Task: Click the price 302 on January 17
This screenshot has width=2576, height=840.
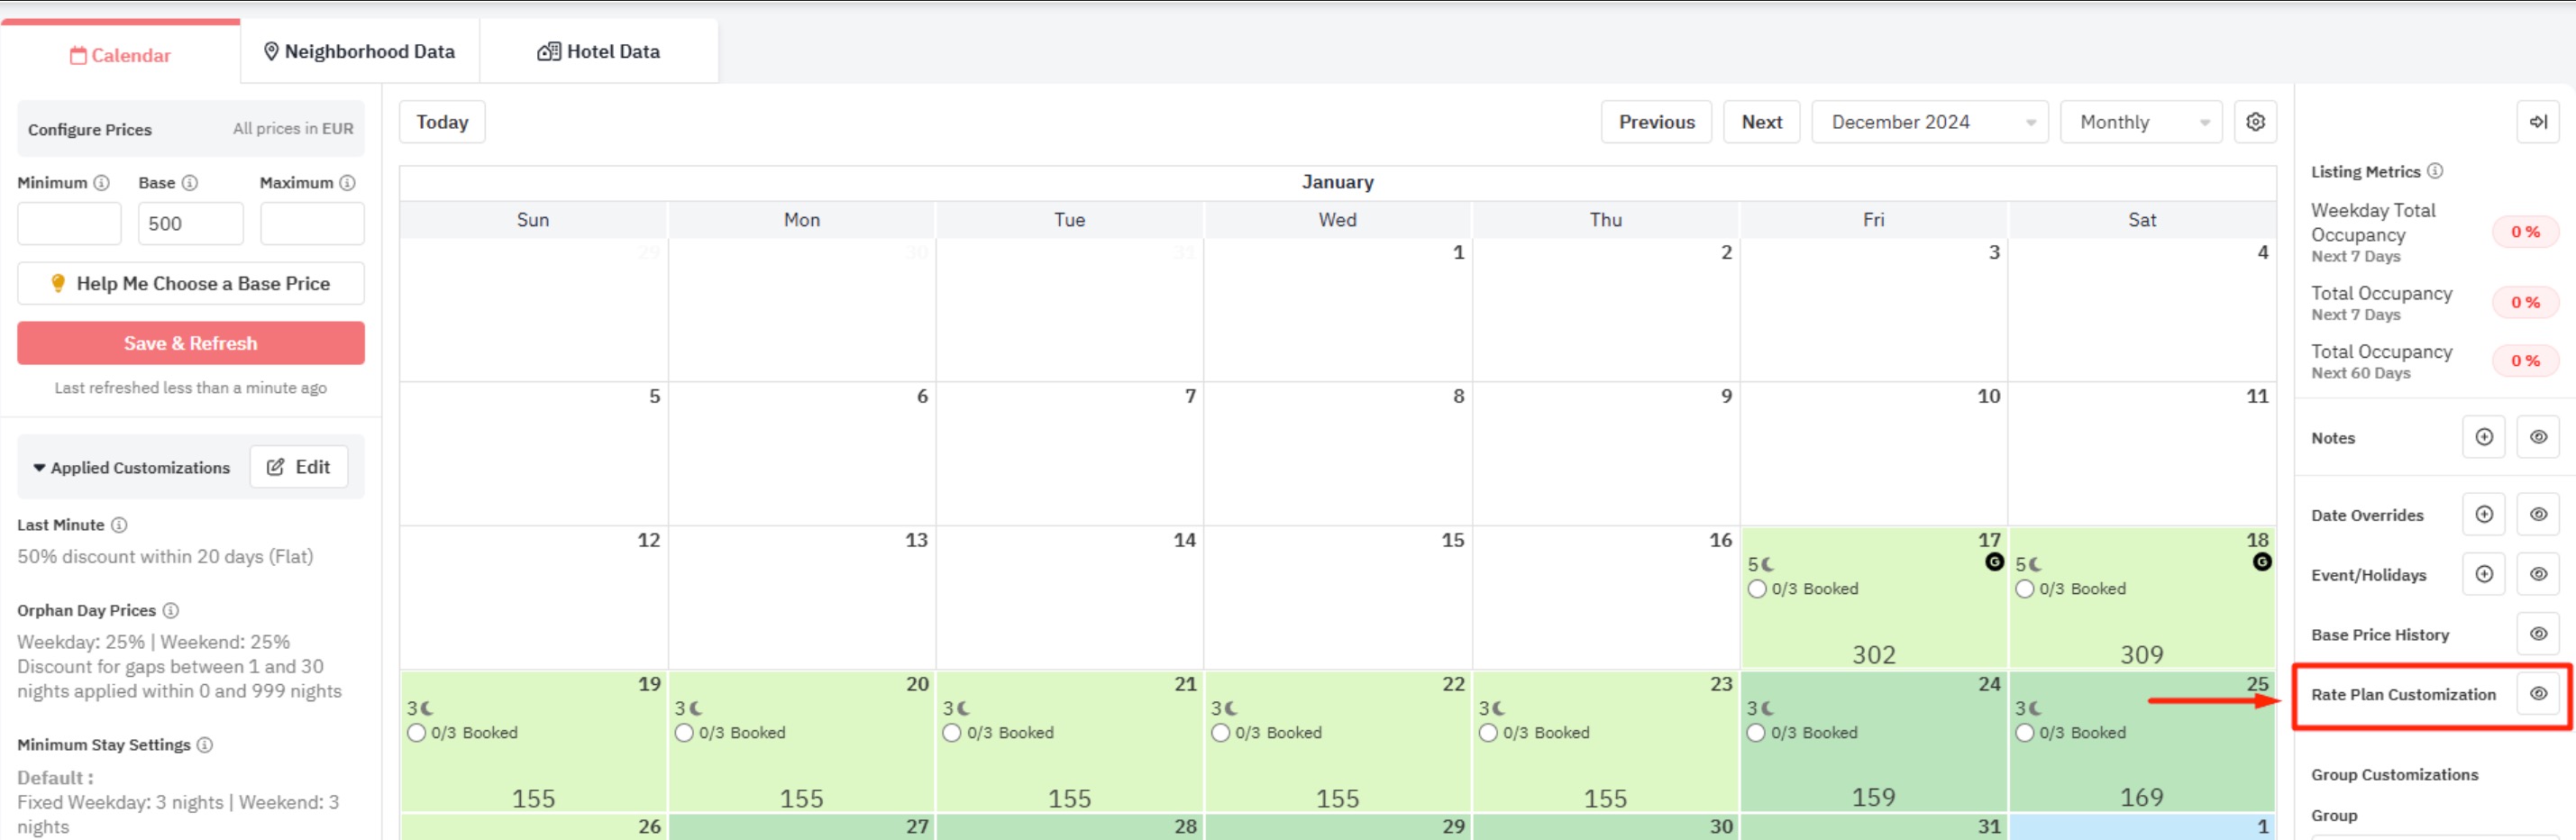Action: 1873,655
